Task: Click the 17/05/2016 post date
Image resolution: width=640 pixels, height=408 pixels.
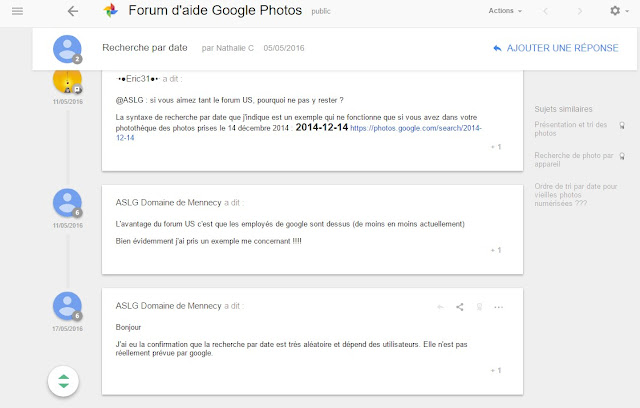Action: pyautogui.click(x=67, y=328)
